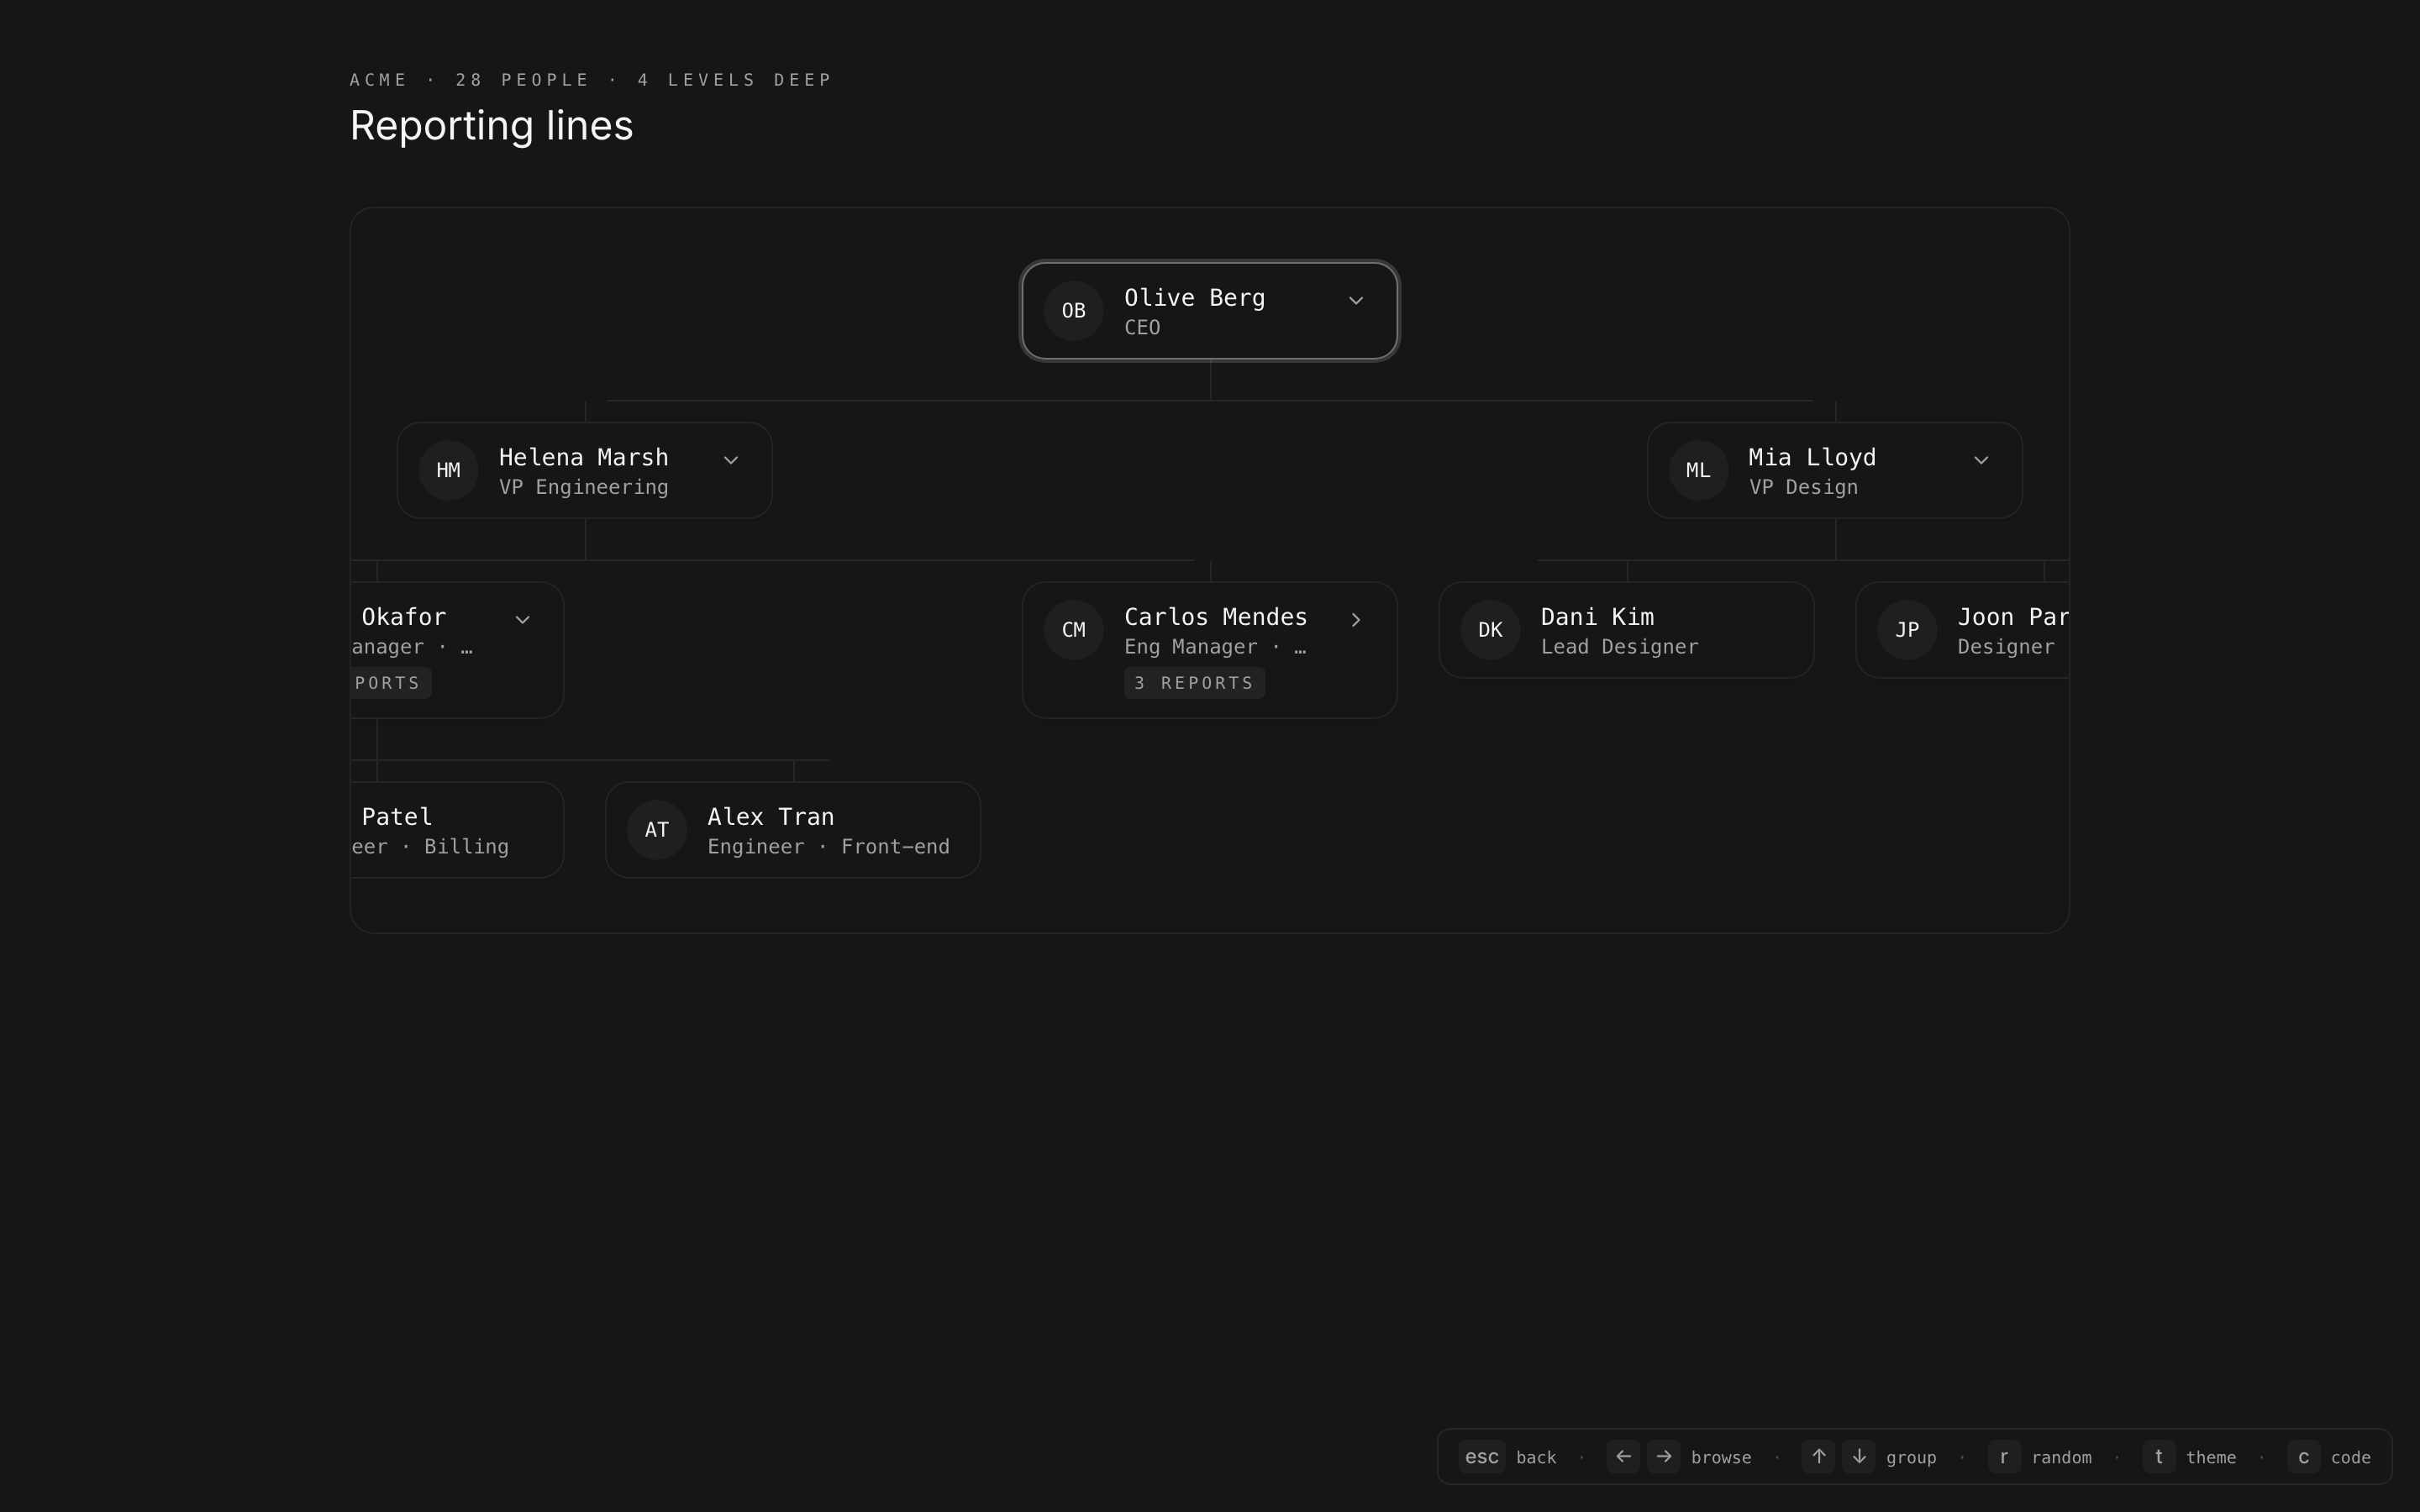Expand Carlos Mendes's reports chevron
The width and height of the screenshot is (2420, 1512).
(1356, 620)
